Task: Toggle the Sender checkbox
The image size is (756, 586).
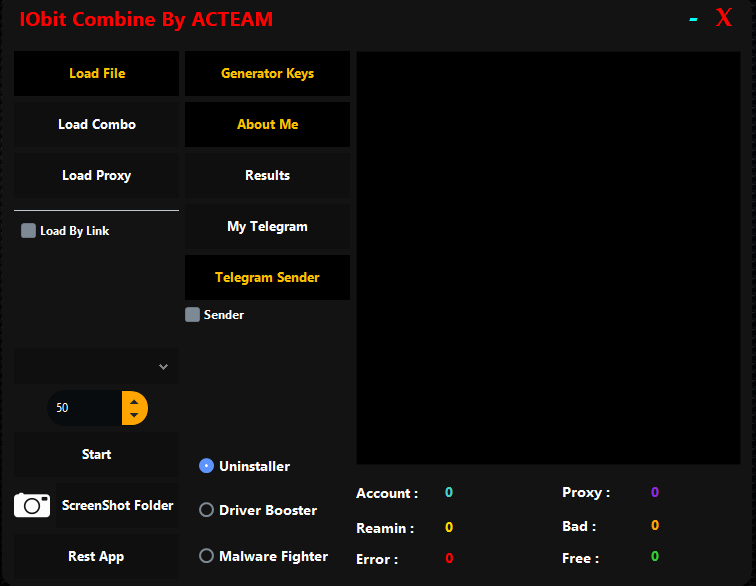Action: pyautogui.click(x=192, y=314)
